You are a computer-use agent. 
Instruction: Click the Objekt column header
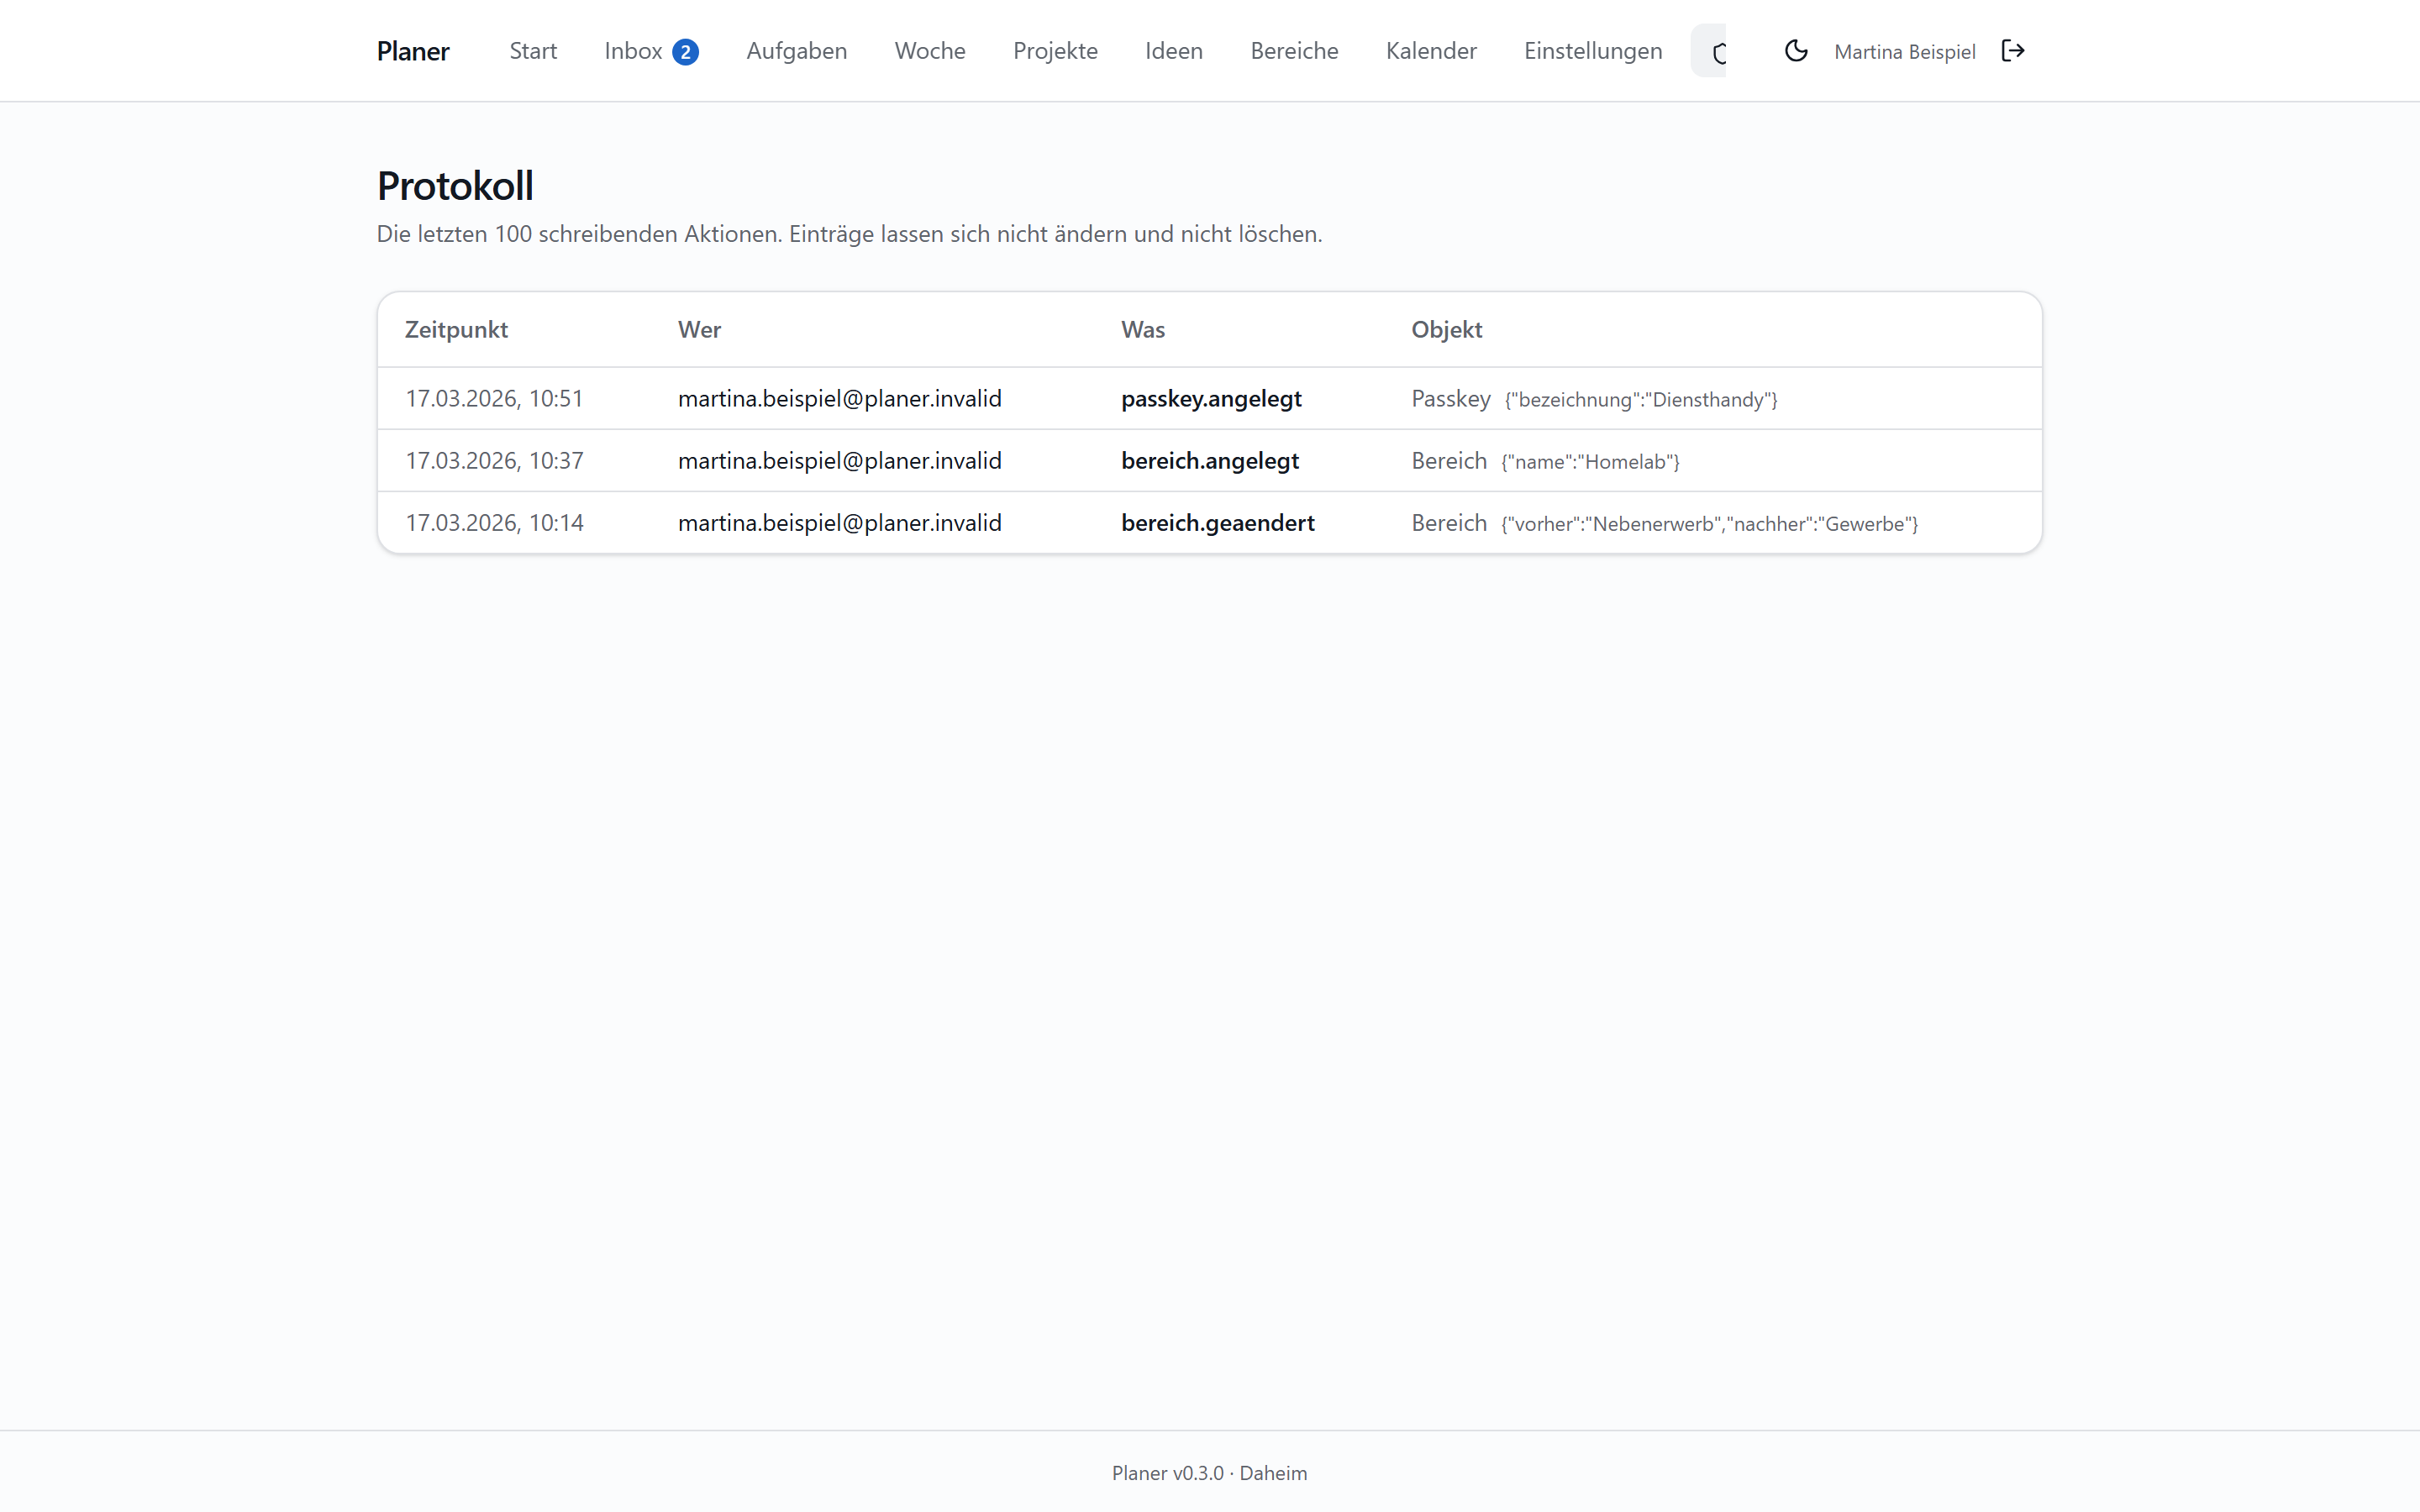pyautogui.click(x=1446, y=329)
